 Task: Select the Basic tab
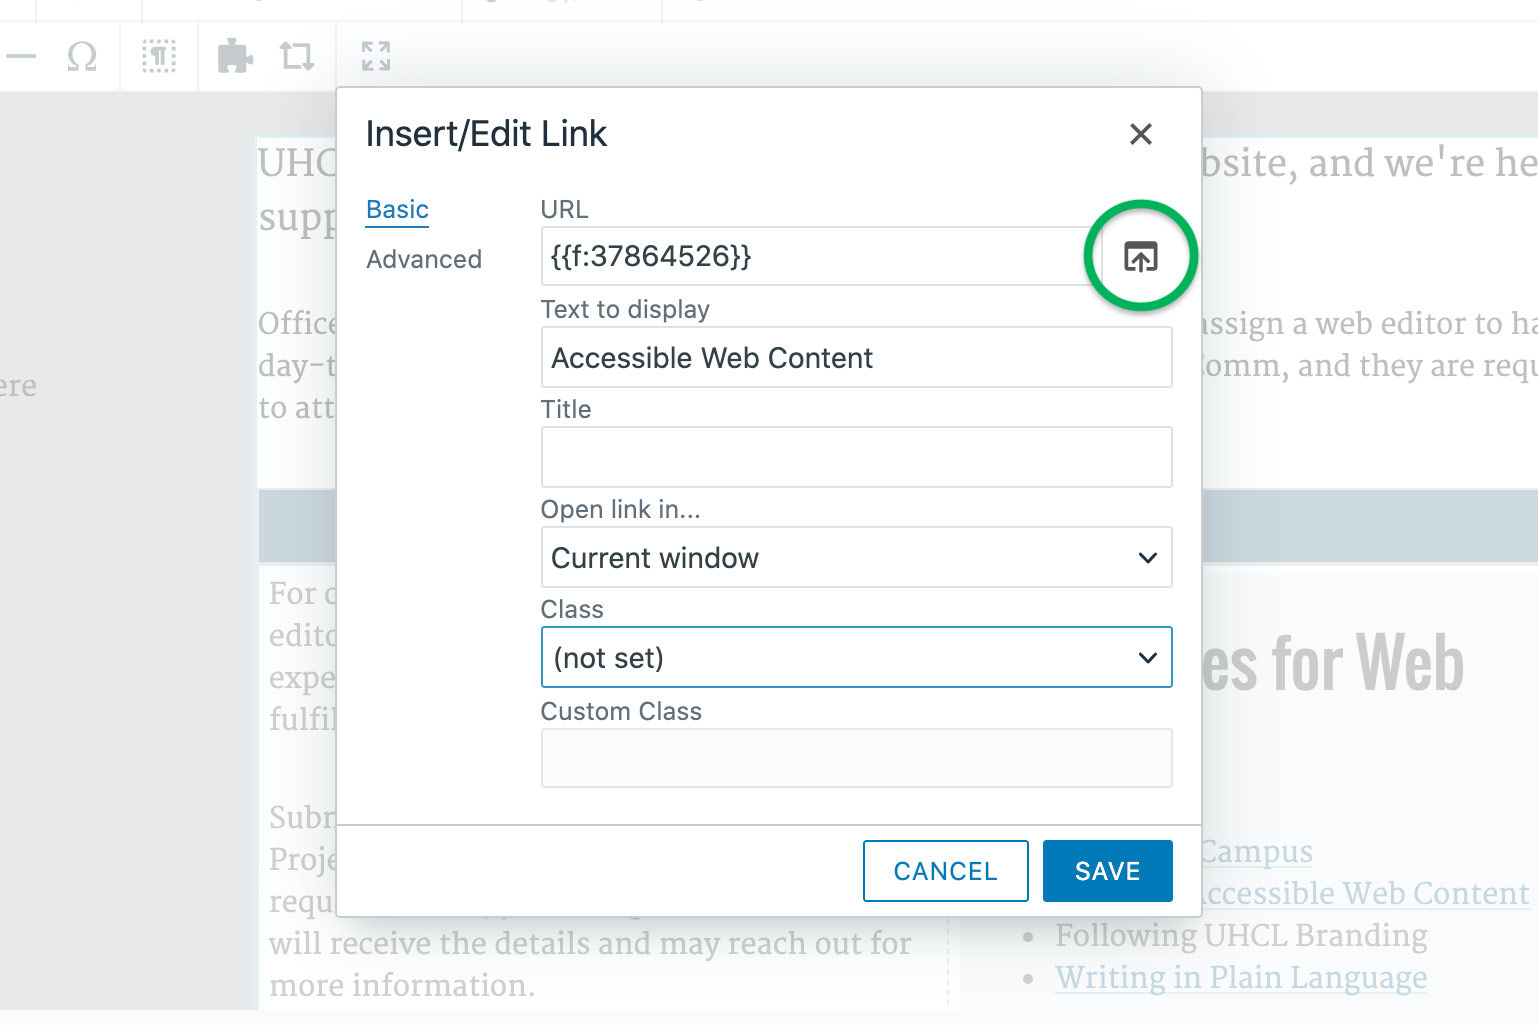coord(396,209)
